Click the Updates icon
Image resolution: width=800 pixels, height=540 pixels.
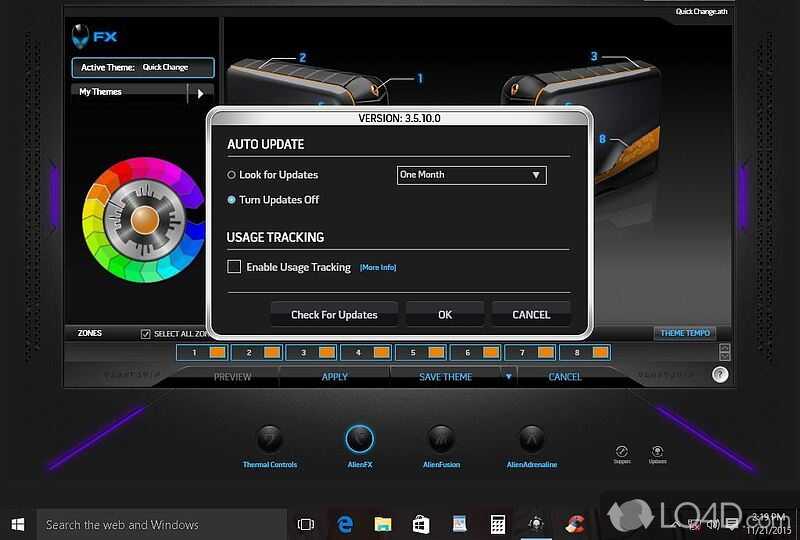[657, 452]
